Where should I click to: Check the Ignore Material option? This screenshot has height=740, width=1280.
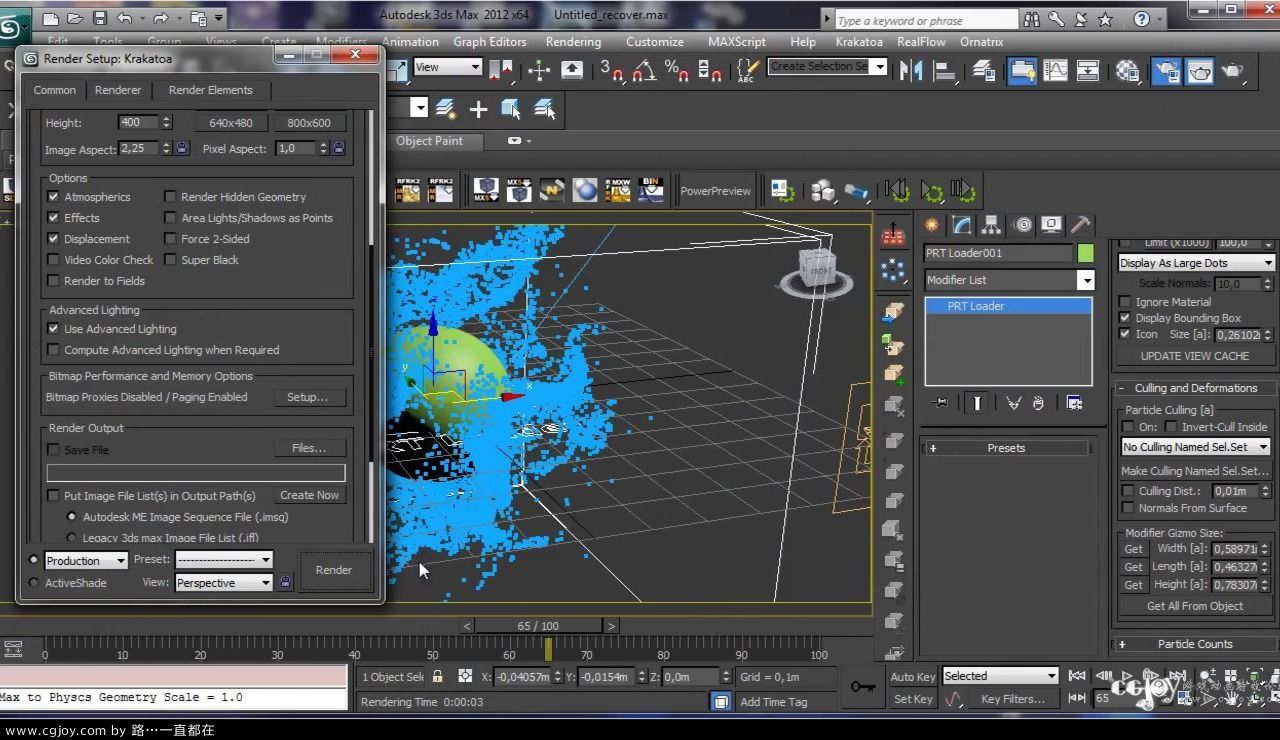[x=1126, y=302]
